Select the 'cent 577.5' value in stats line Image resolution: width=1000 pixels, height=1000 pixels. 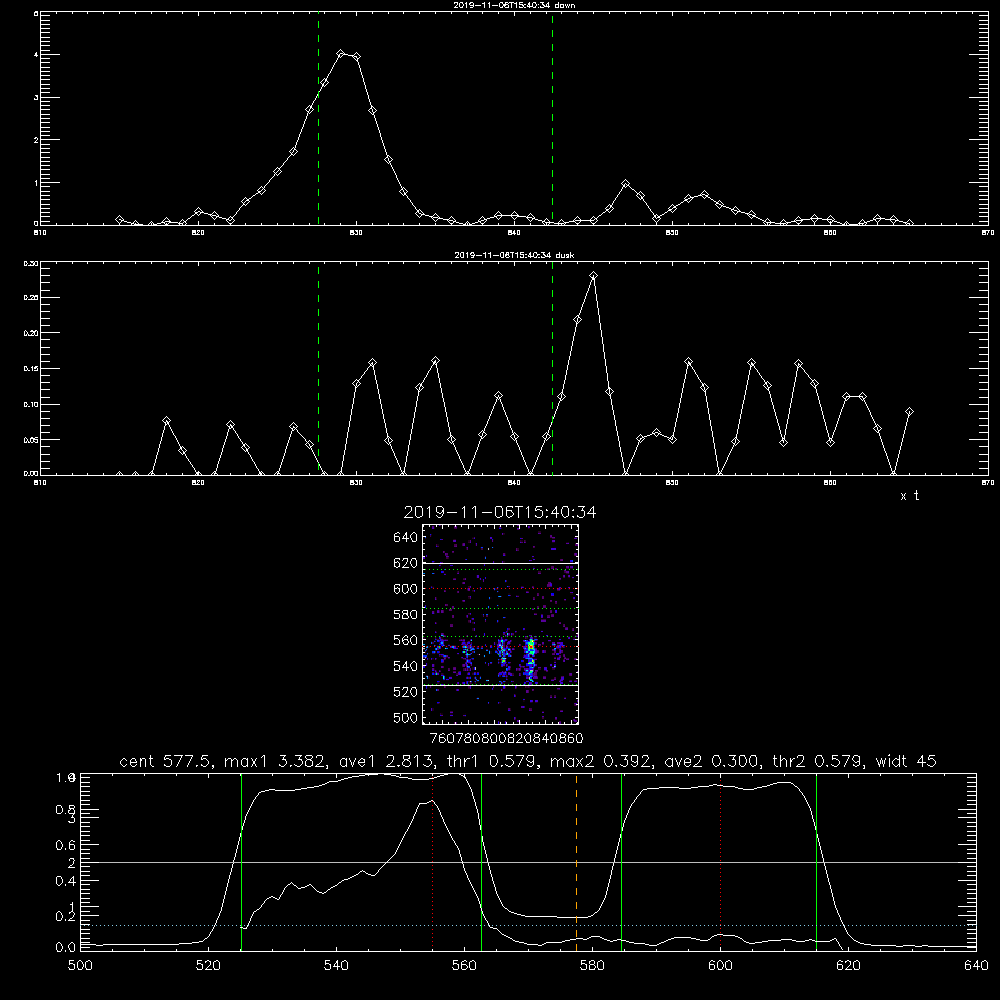click(165, 761)
